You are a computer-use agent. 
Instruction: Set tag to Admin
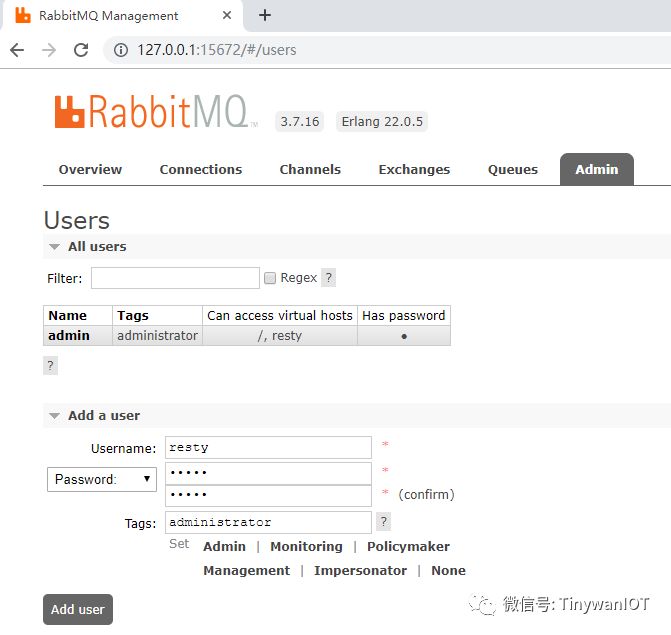coord(224,546)
